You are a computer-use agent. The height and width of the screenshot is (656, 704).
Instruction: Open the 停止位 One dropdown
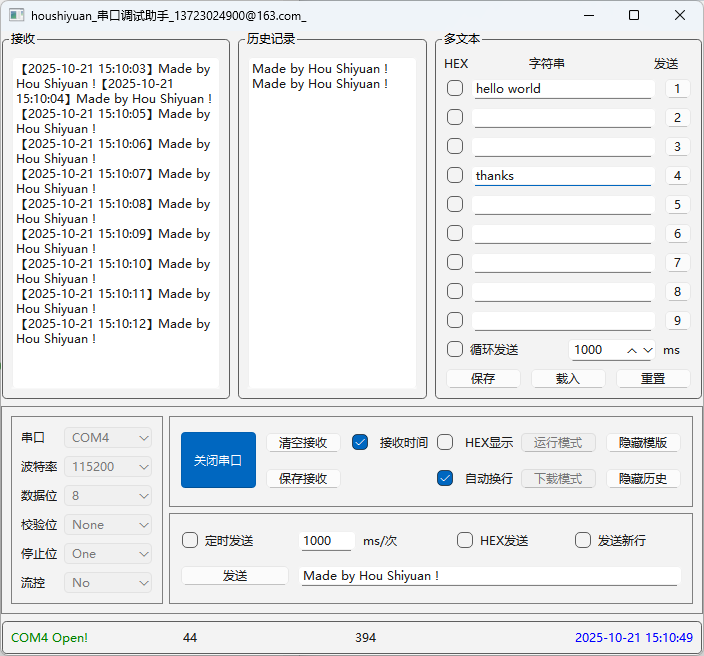(x=108, y=554)
